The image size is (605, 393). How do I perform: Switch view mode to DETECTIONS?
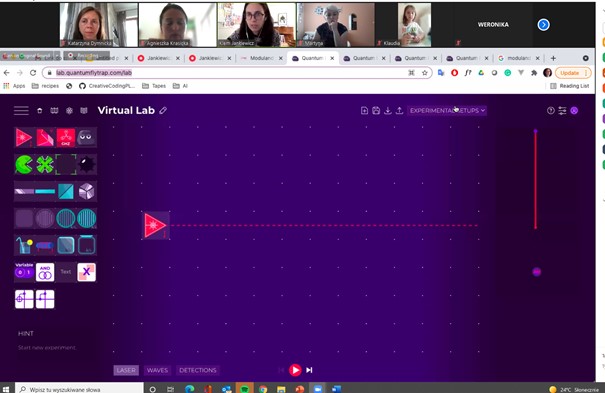(x=198, y=370)
